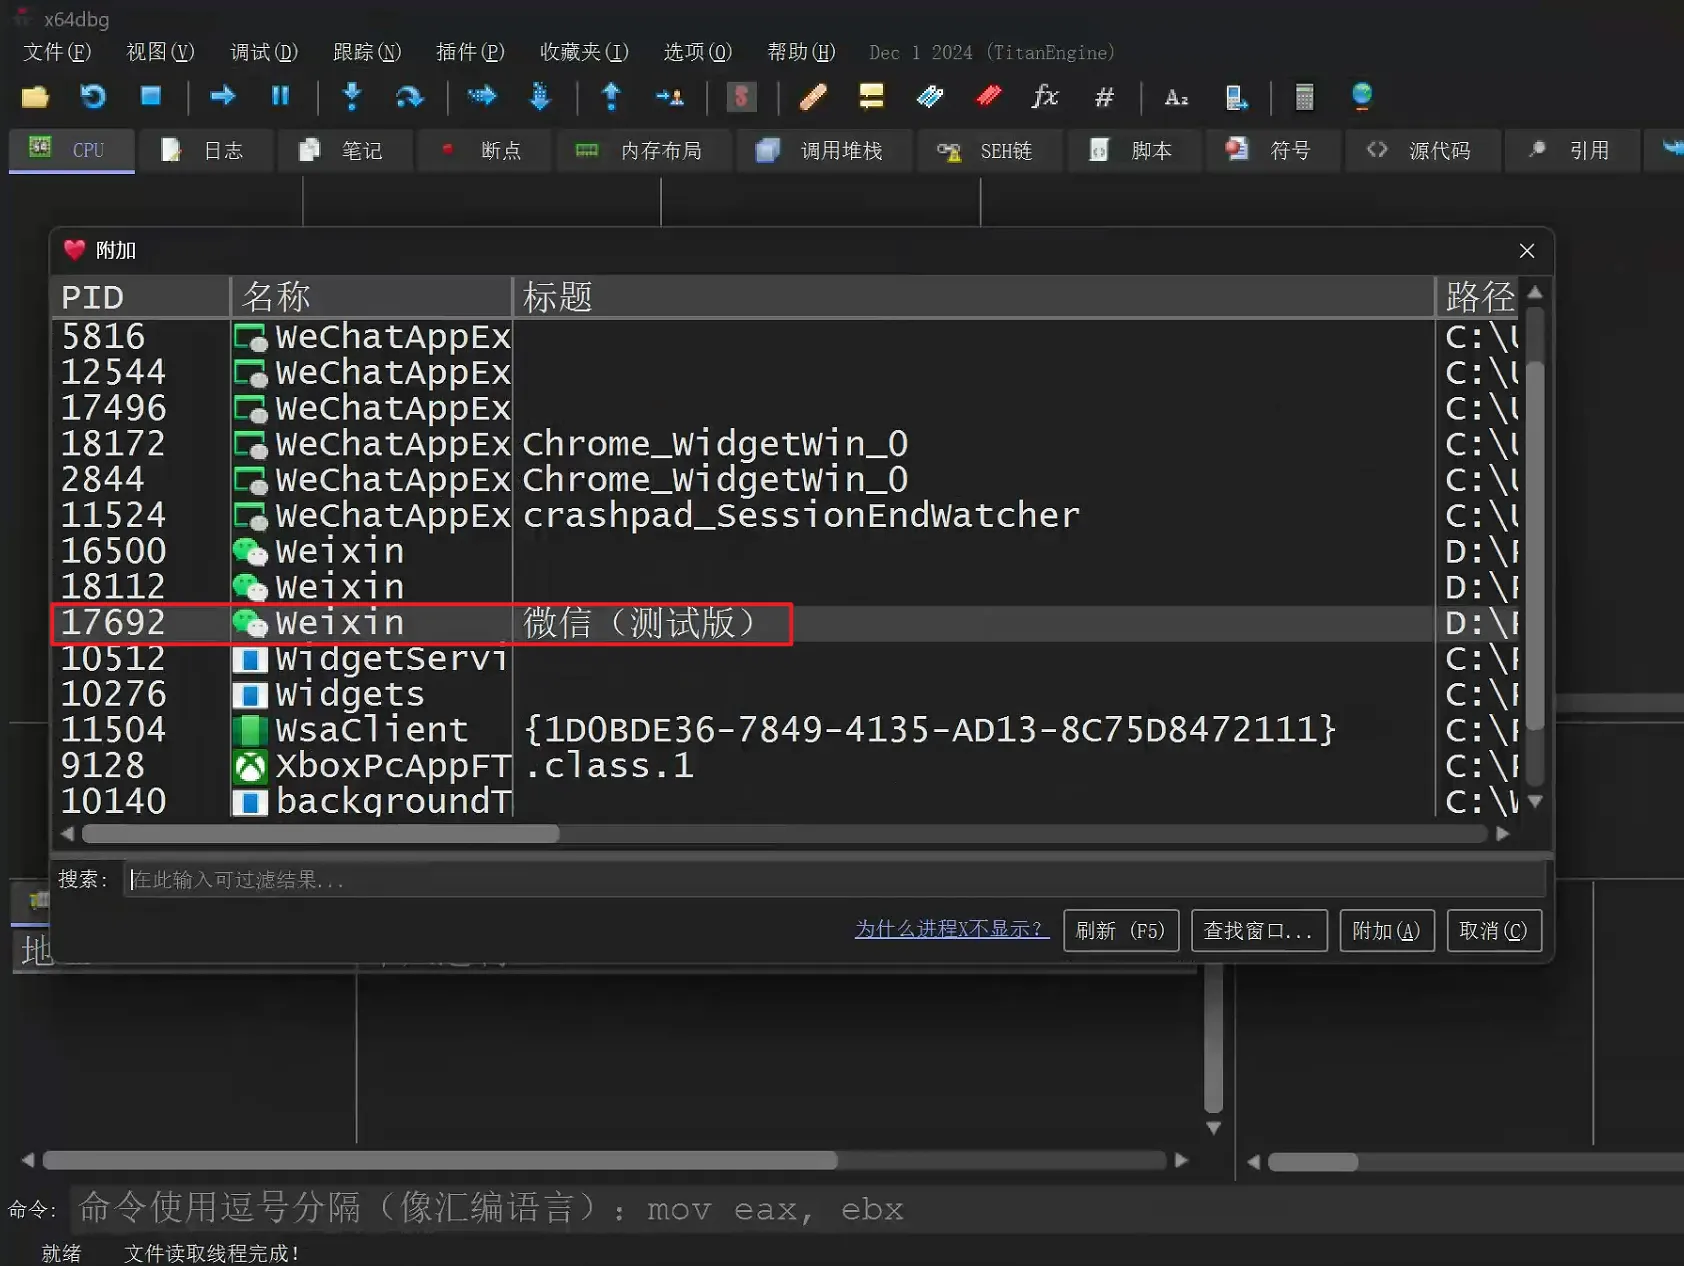Viewport: 1684px width, 1266px height.
Task: Open the 调试(D) menu
Action: [264, 52]
